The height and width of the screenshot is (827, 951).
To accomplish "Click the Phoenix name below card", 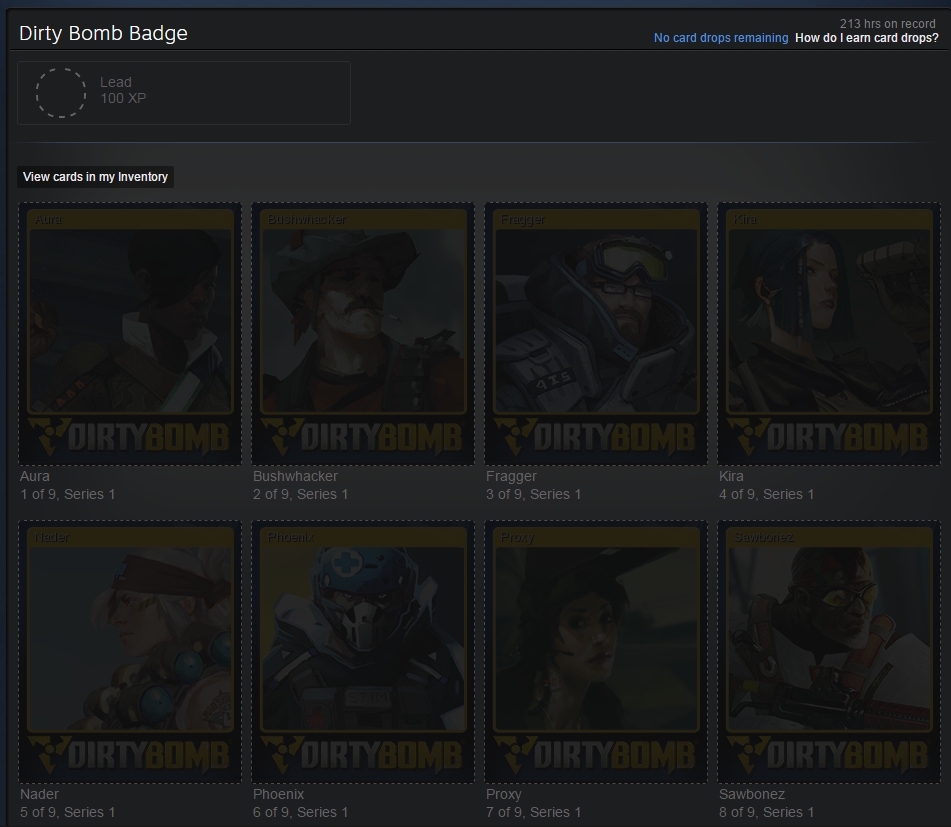I will click(x=278, y=794).
